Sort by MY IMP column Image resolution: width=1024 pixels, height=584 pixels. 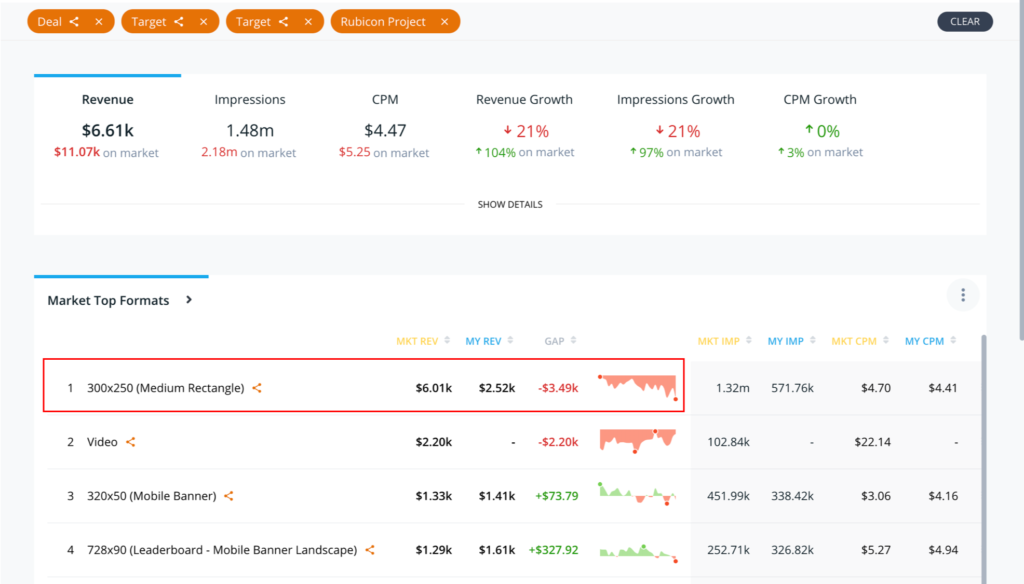[x=792, y=341]
